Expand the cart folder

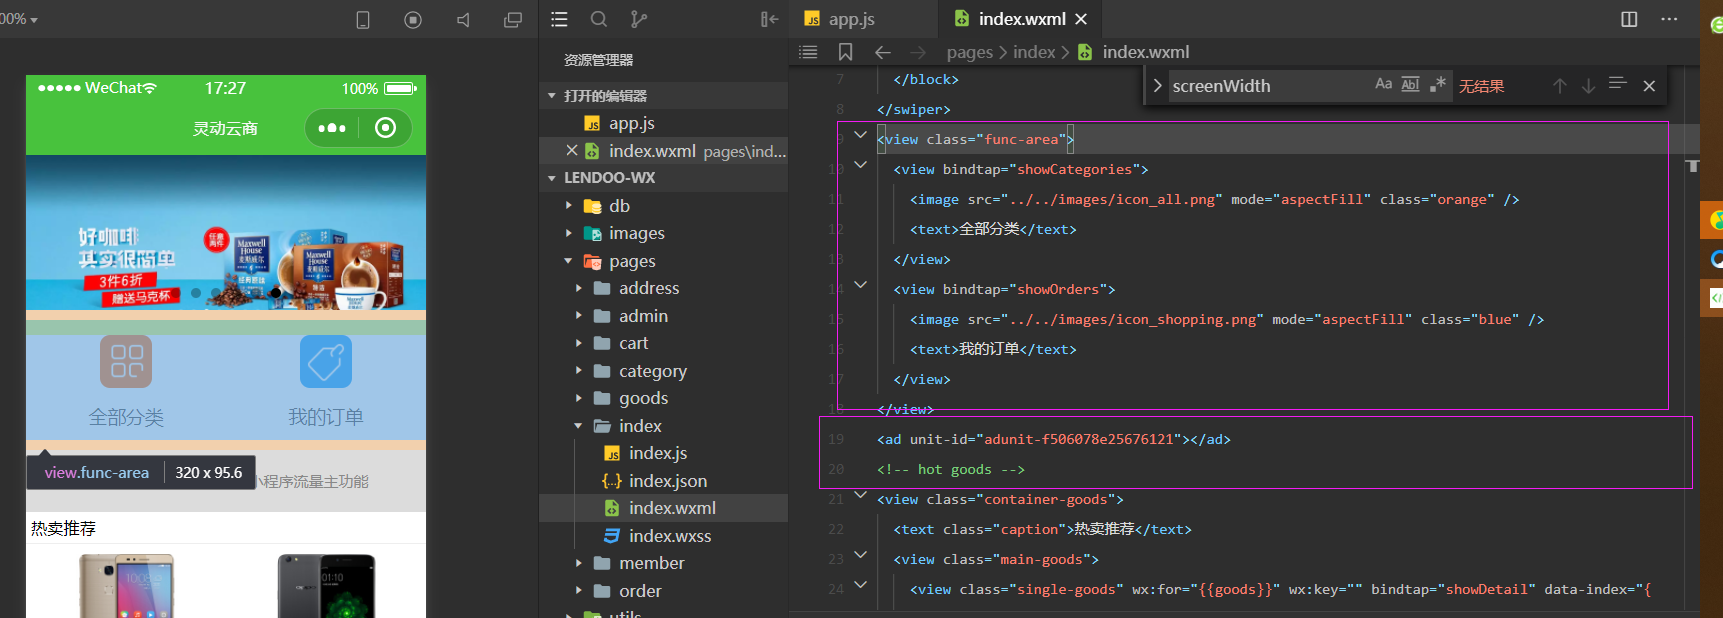tap(579, 343)
